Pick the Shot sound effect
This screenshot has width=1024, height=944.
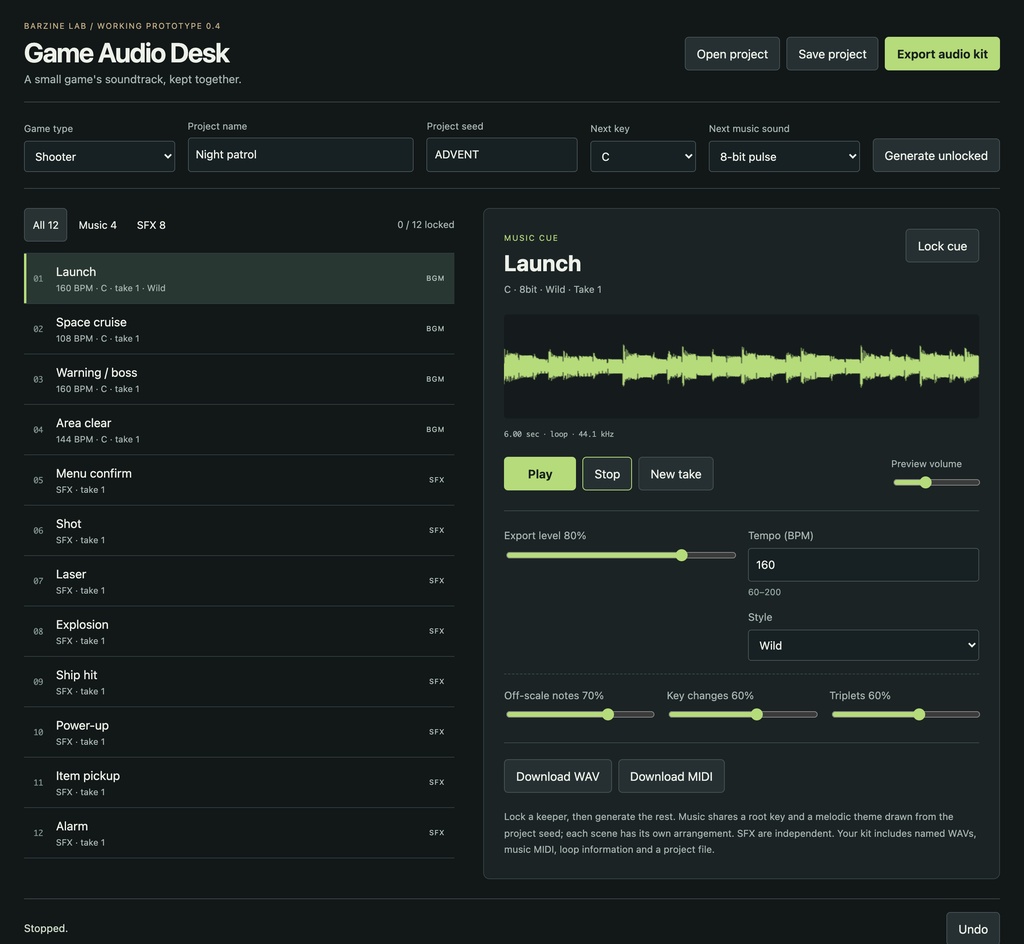click(239, 531)
